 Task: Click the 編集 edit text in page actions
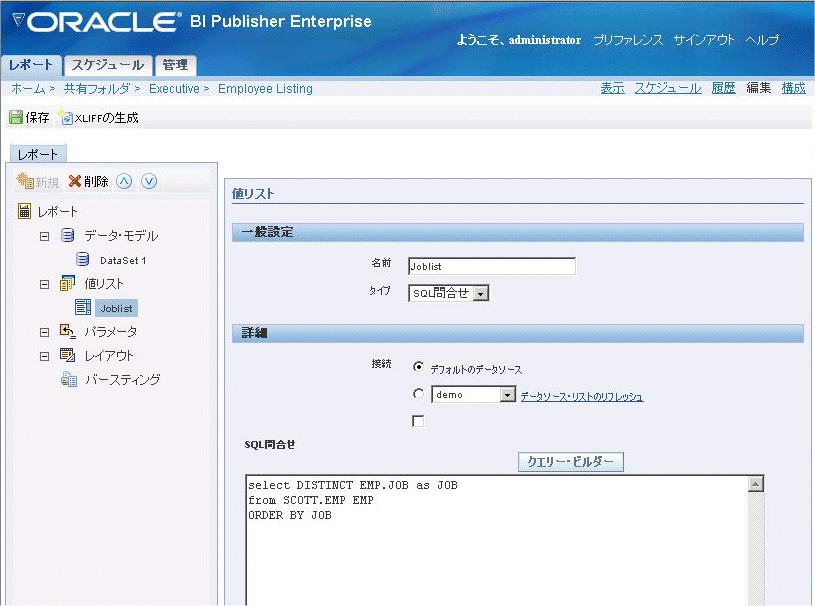[758, 88]
